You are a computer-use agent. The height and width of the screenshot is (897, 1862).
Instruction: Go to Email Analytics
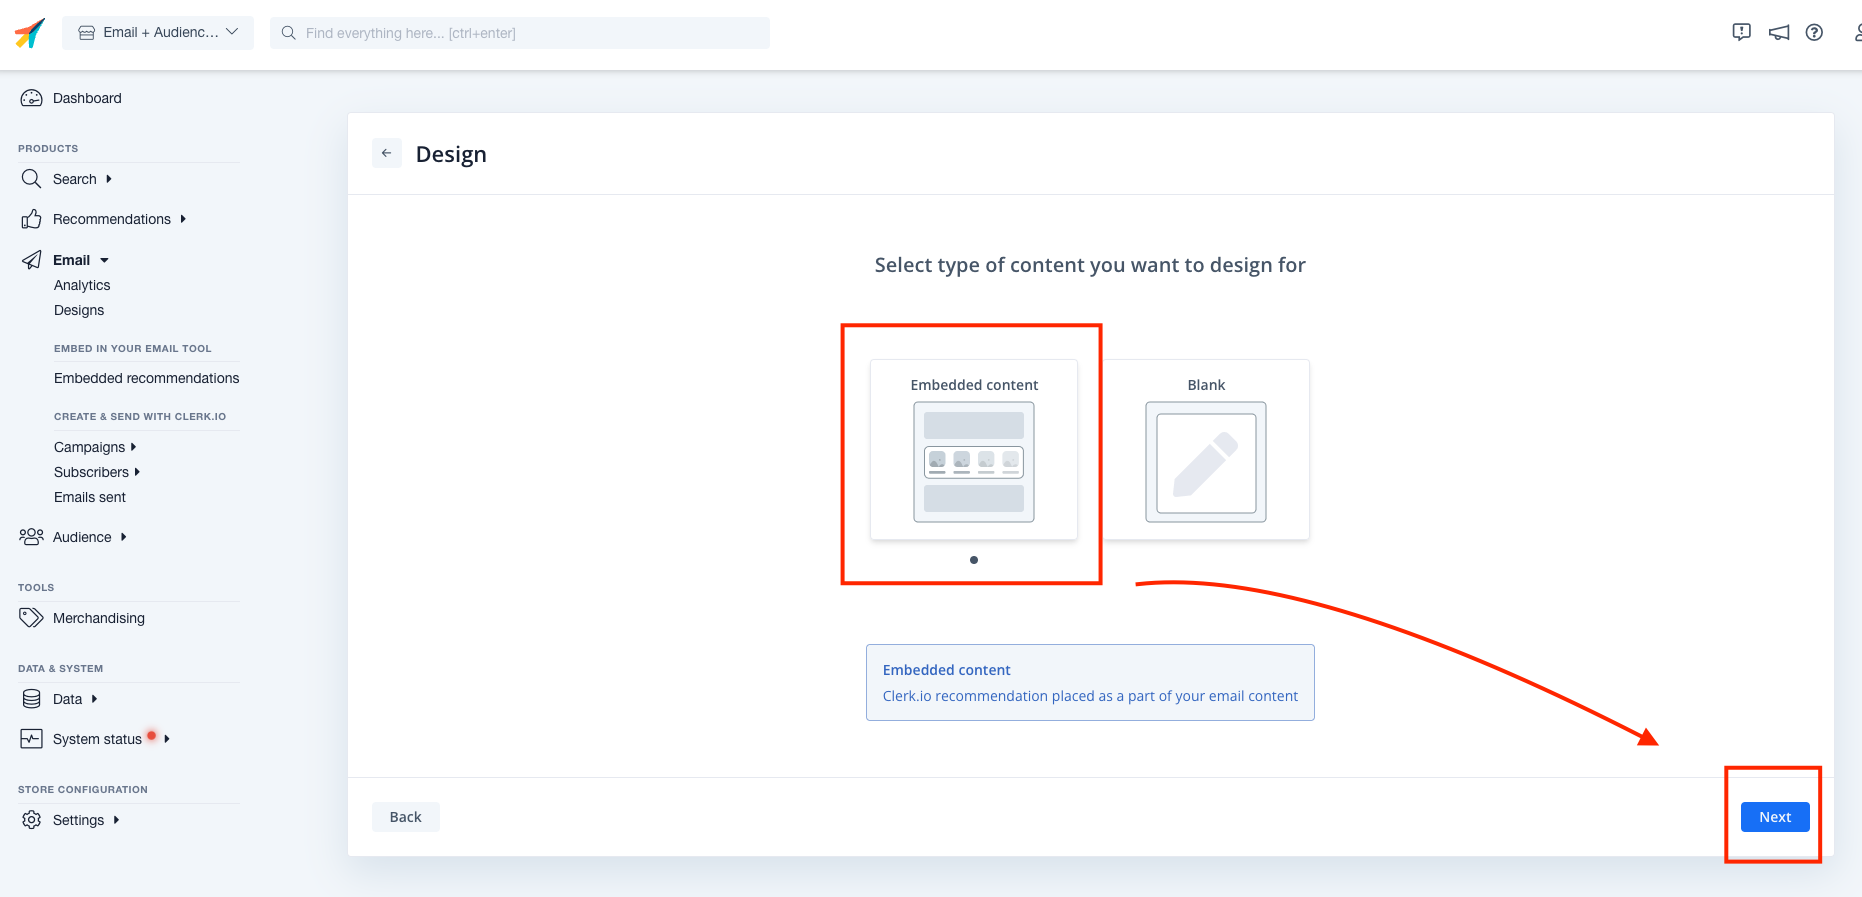click(x=82, y=285)
